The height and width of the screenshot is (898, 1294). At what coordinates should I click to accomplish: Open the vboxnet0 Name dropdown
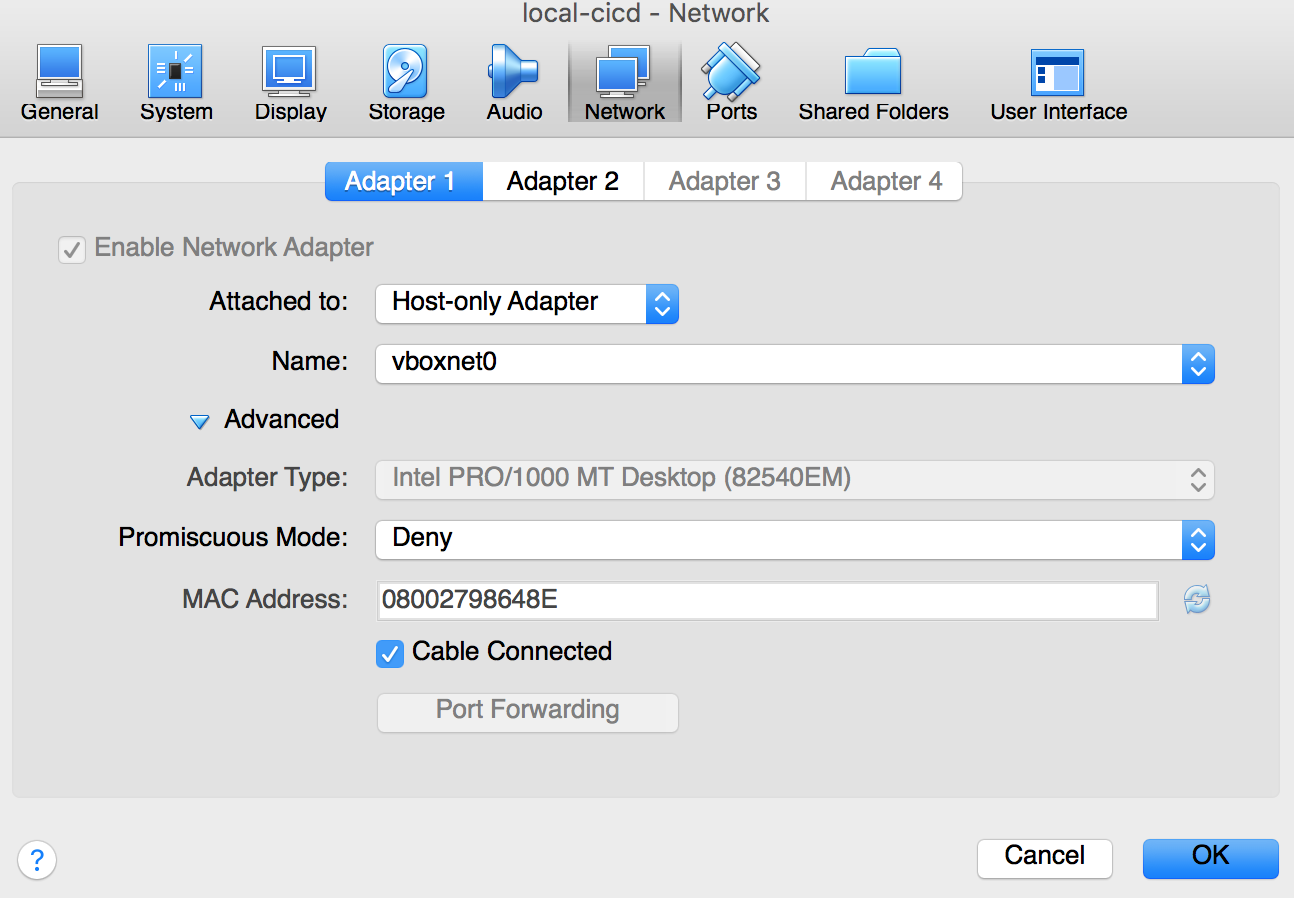tap(795, 364)
